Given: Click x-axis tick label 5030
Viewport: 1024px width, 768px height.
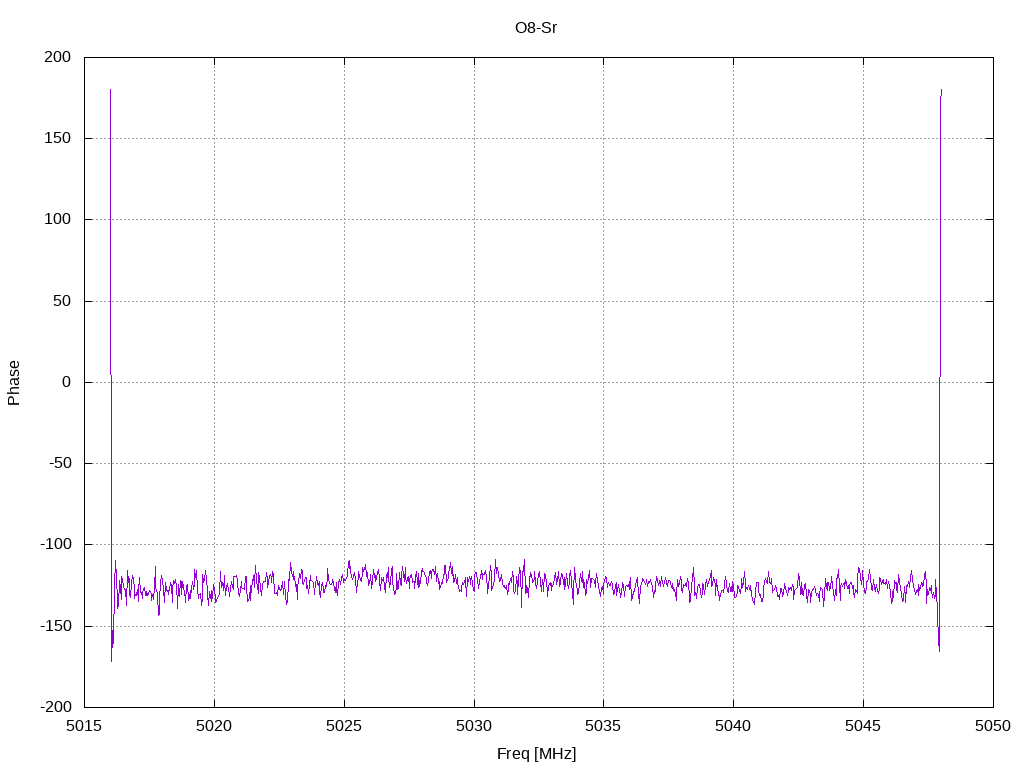Looking at the screenshot, I should pyautogui.click(x=474, y=726).
